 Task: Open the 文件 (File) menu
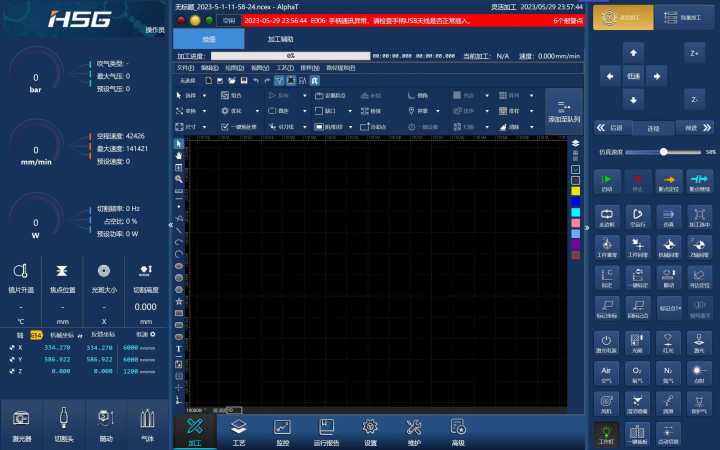point(183,67)
